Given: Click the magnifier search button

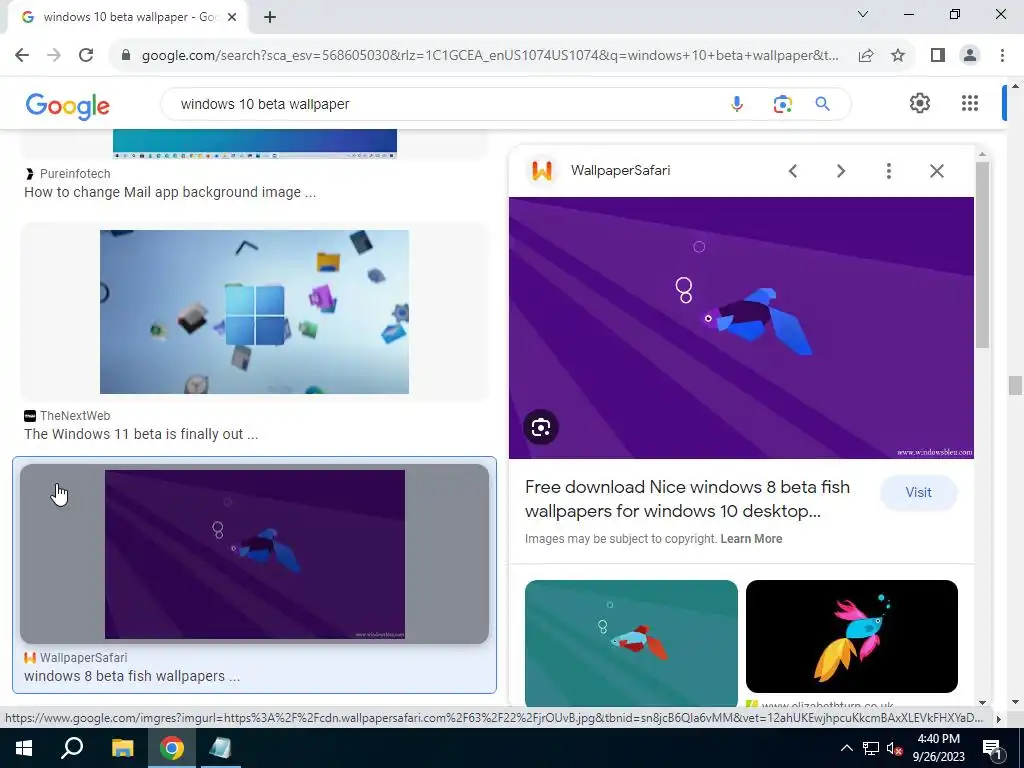Looking at the screenshot, I should point(822,104).
